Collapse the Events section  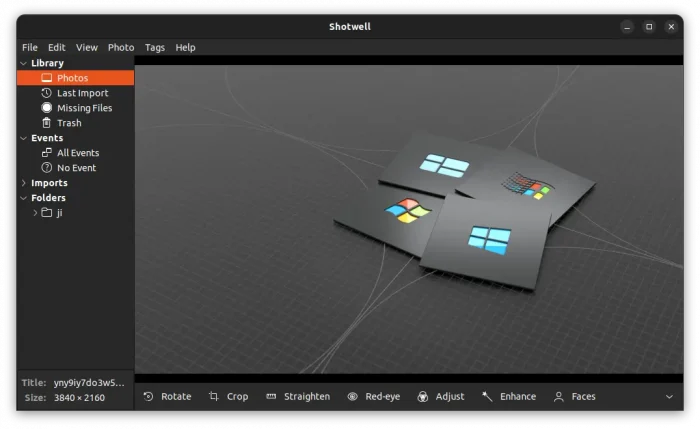coord(24,138)
